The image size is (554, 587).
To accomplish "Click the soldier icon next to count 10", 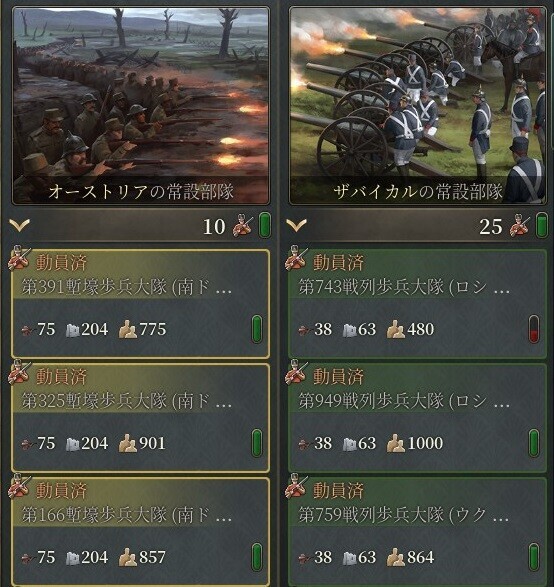I will pos(242,225).
